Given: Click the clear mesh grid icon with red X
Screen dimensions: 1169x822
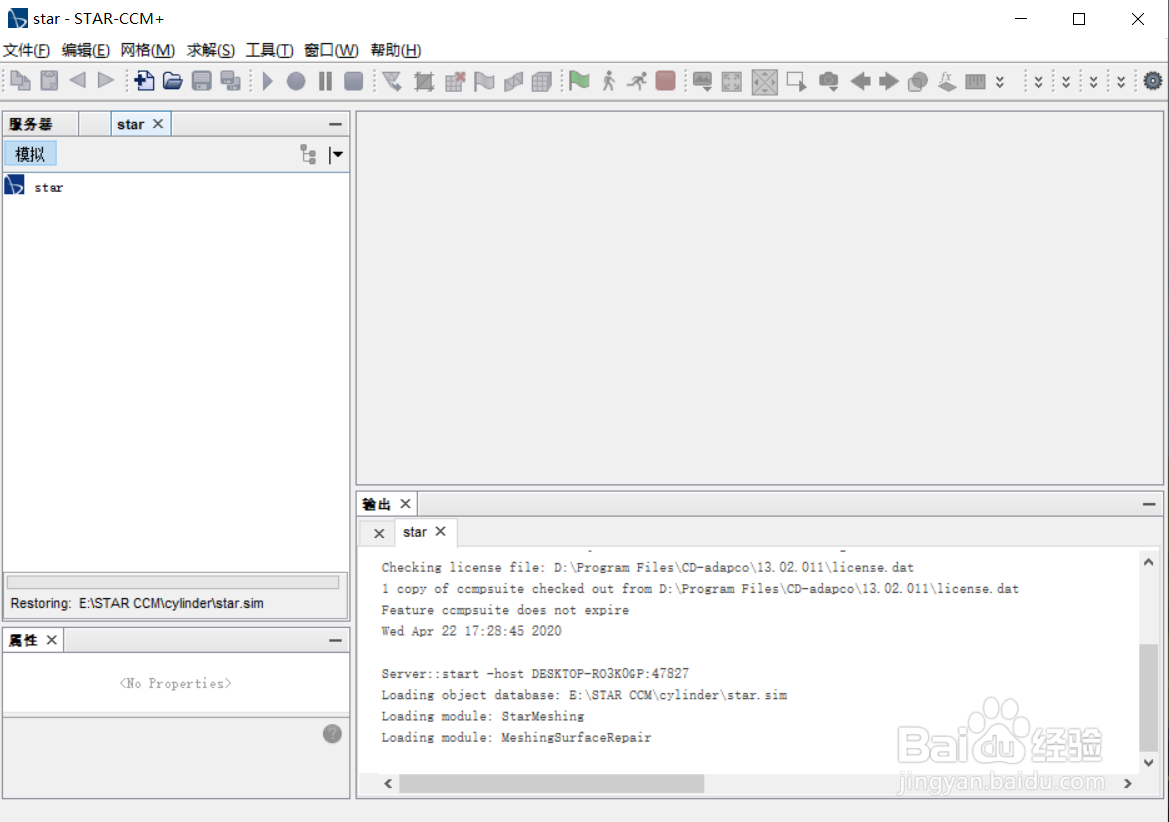Looking at the screenshot, I should [x=455, y=81].
